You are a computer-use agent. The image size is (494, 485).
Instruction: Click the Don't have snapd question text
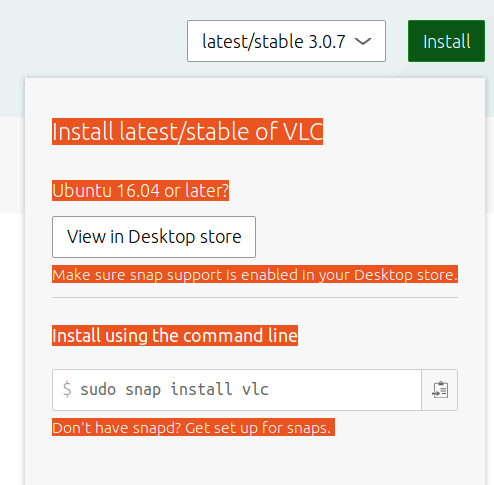117,428
